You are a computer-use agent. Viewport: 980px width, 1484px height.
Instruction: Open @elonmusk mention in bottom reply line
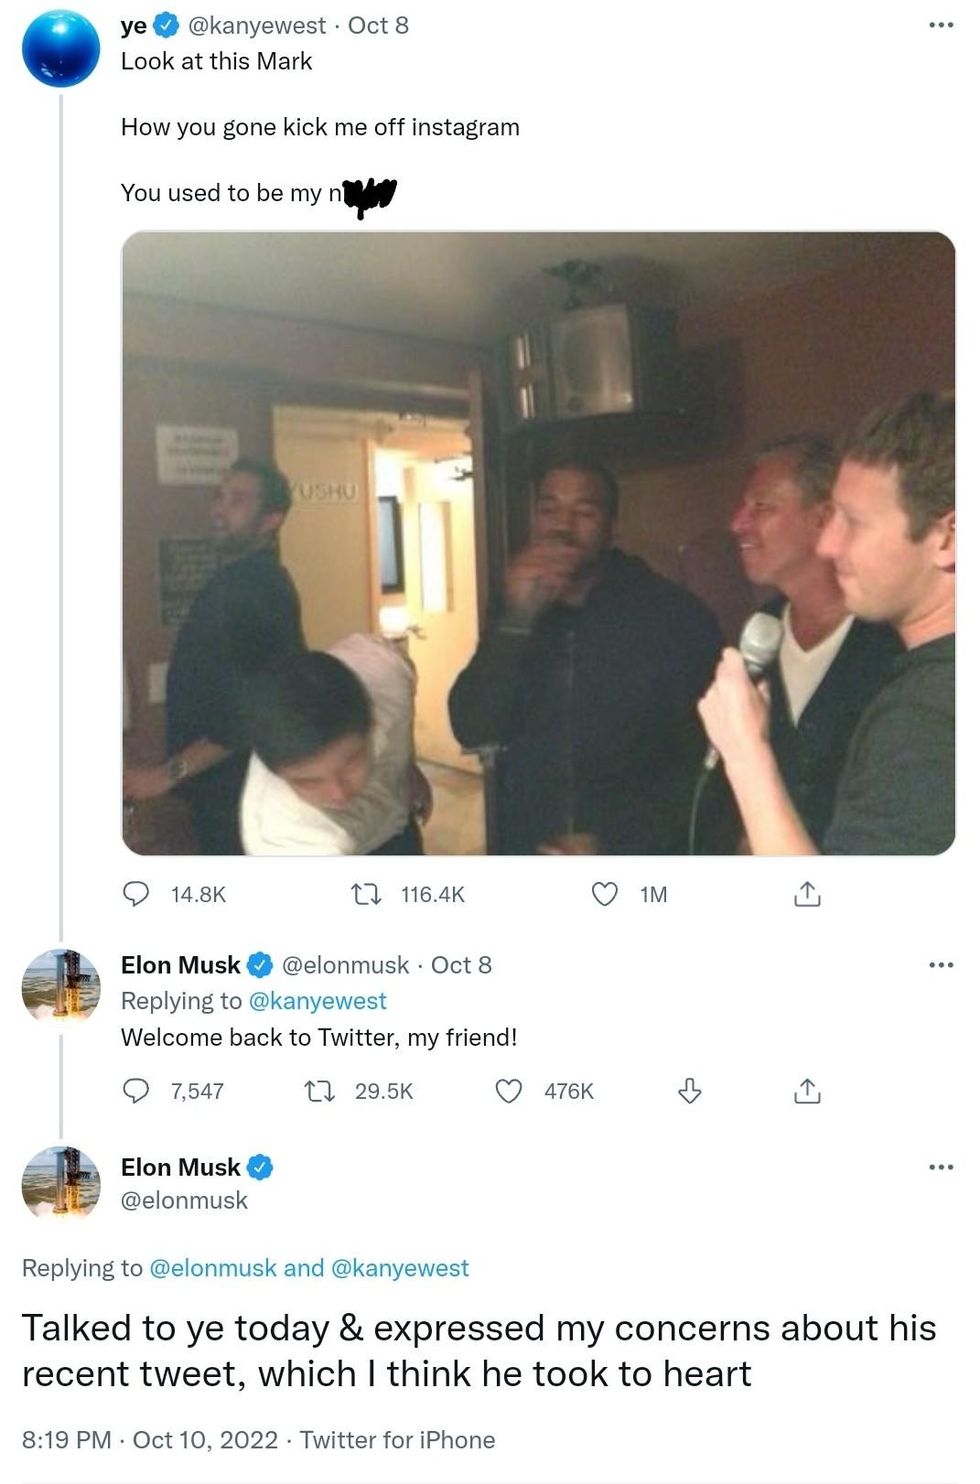click(x=212, y=1268)
